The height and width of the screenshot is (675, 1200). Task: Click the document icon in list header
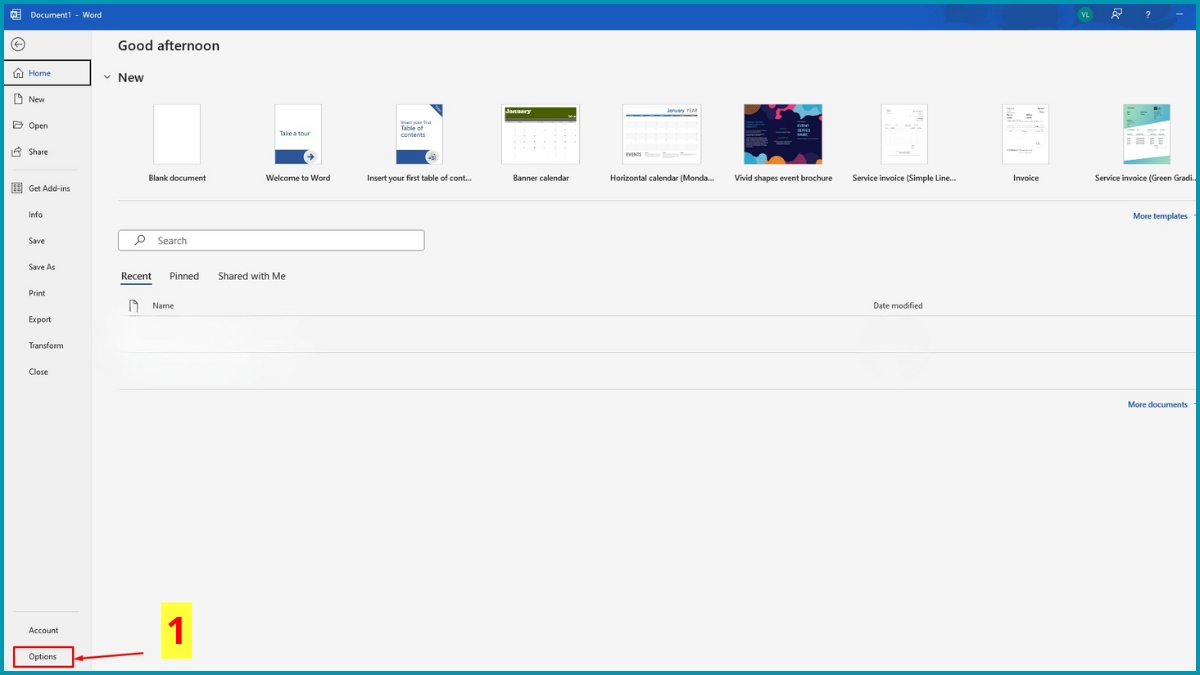tap(133, 306)
